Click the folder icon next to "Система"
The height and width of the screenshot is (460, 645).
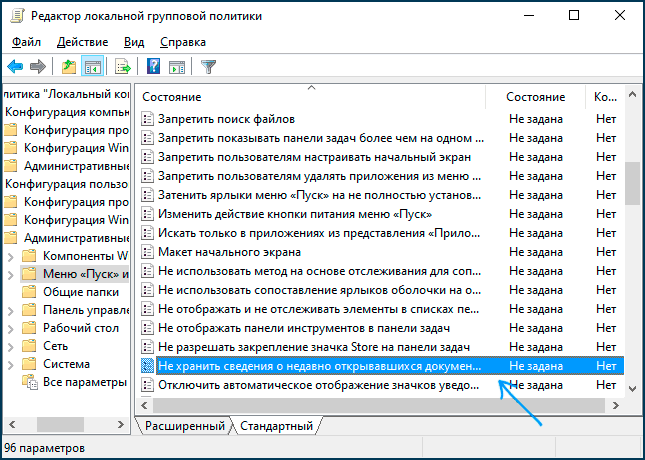29,364
